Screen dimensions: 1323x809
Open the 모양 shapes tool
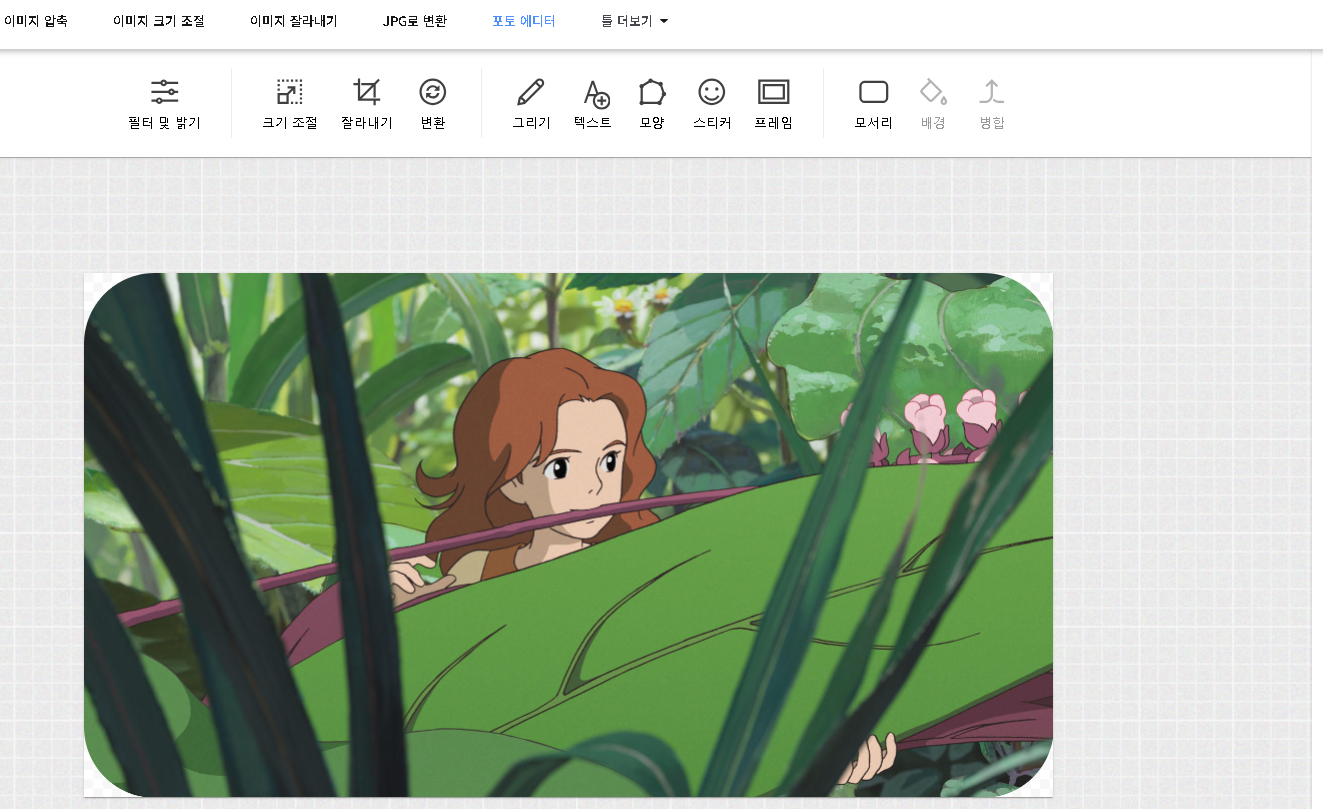(652, 105)
